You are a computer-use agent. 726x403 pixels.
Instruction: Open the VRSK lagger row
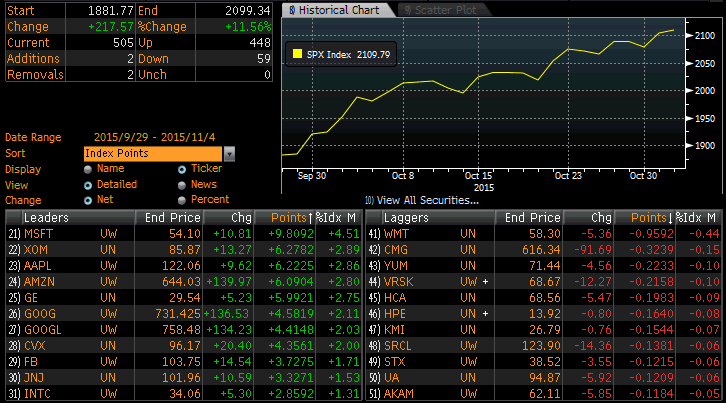coord(544,282)
